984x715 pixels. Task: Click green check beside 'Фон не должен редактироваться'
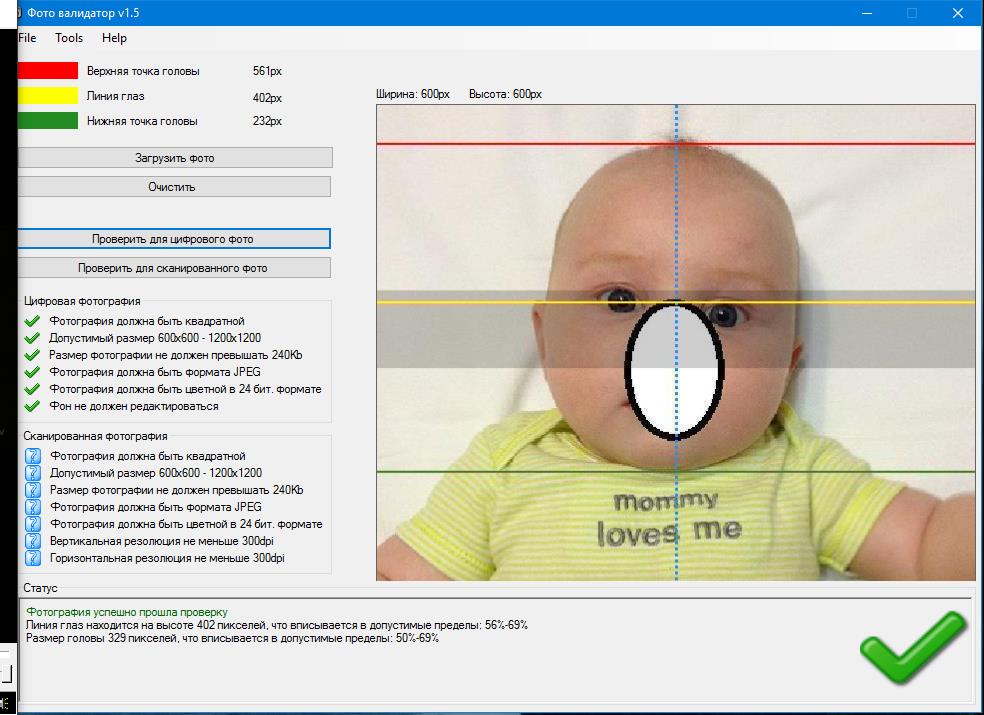pos(32,406)
